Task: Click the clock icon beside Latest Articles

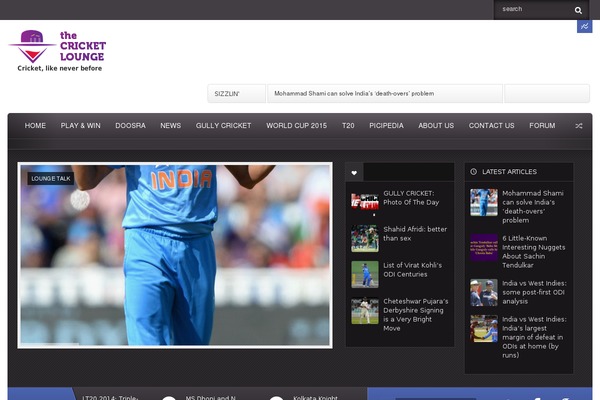Action: click(473, 171)
